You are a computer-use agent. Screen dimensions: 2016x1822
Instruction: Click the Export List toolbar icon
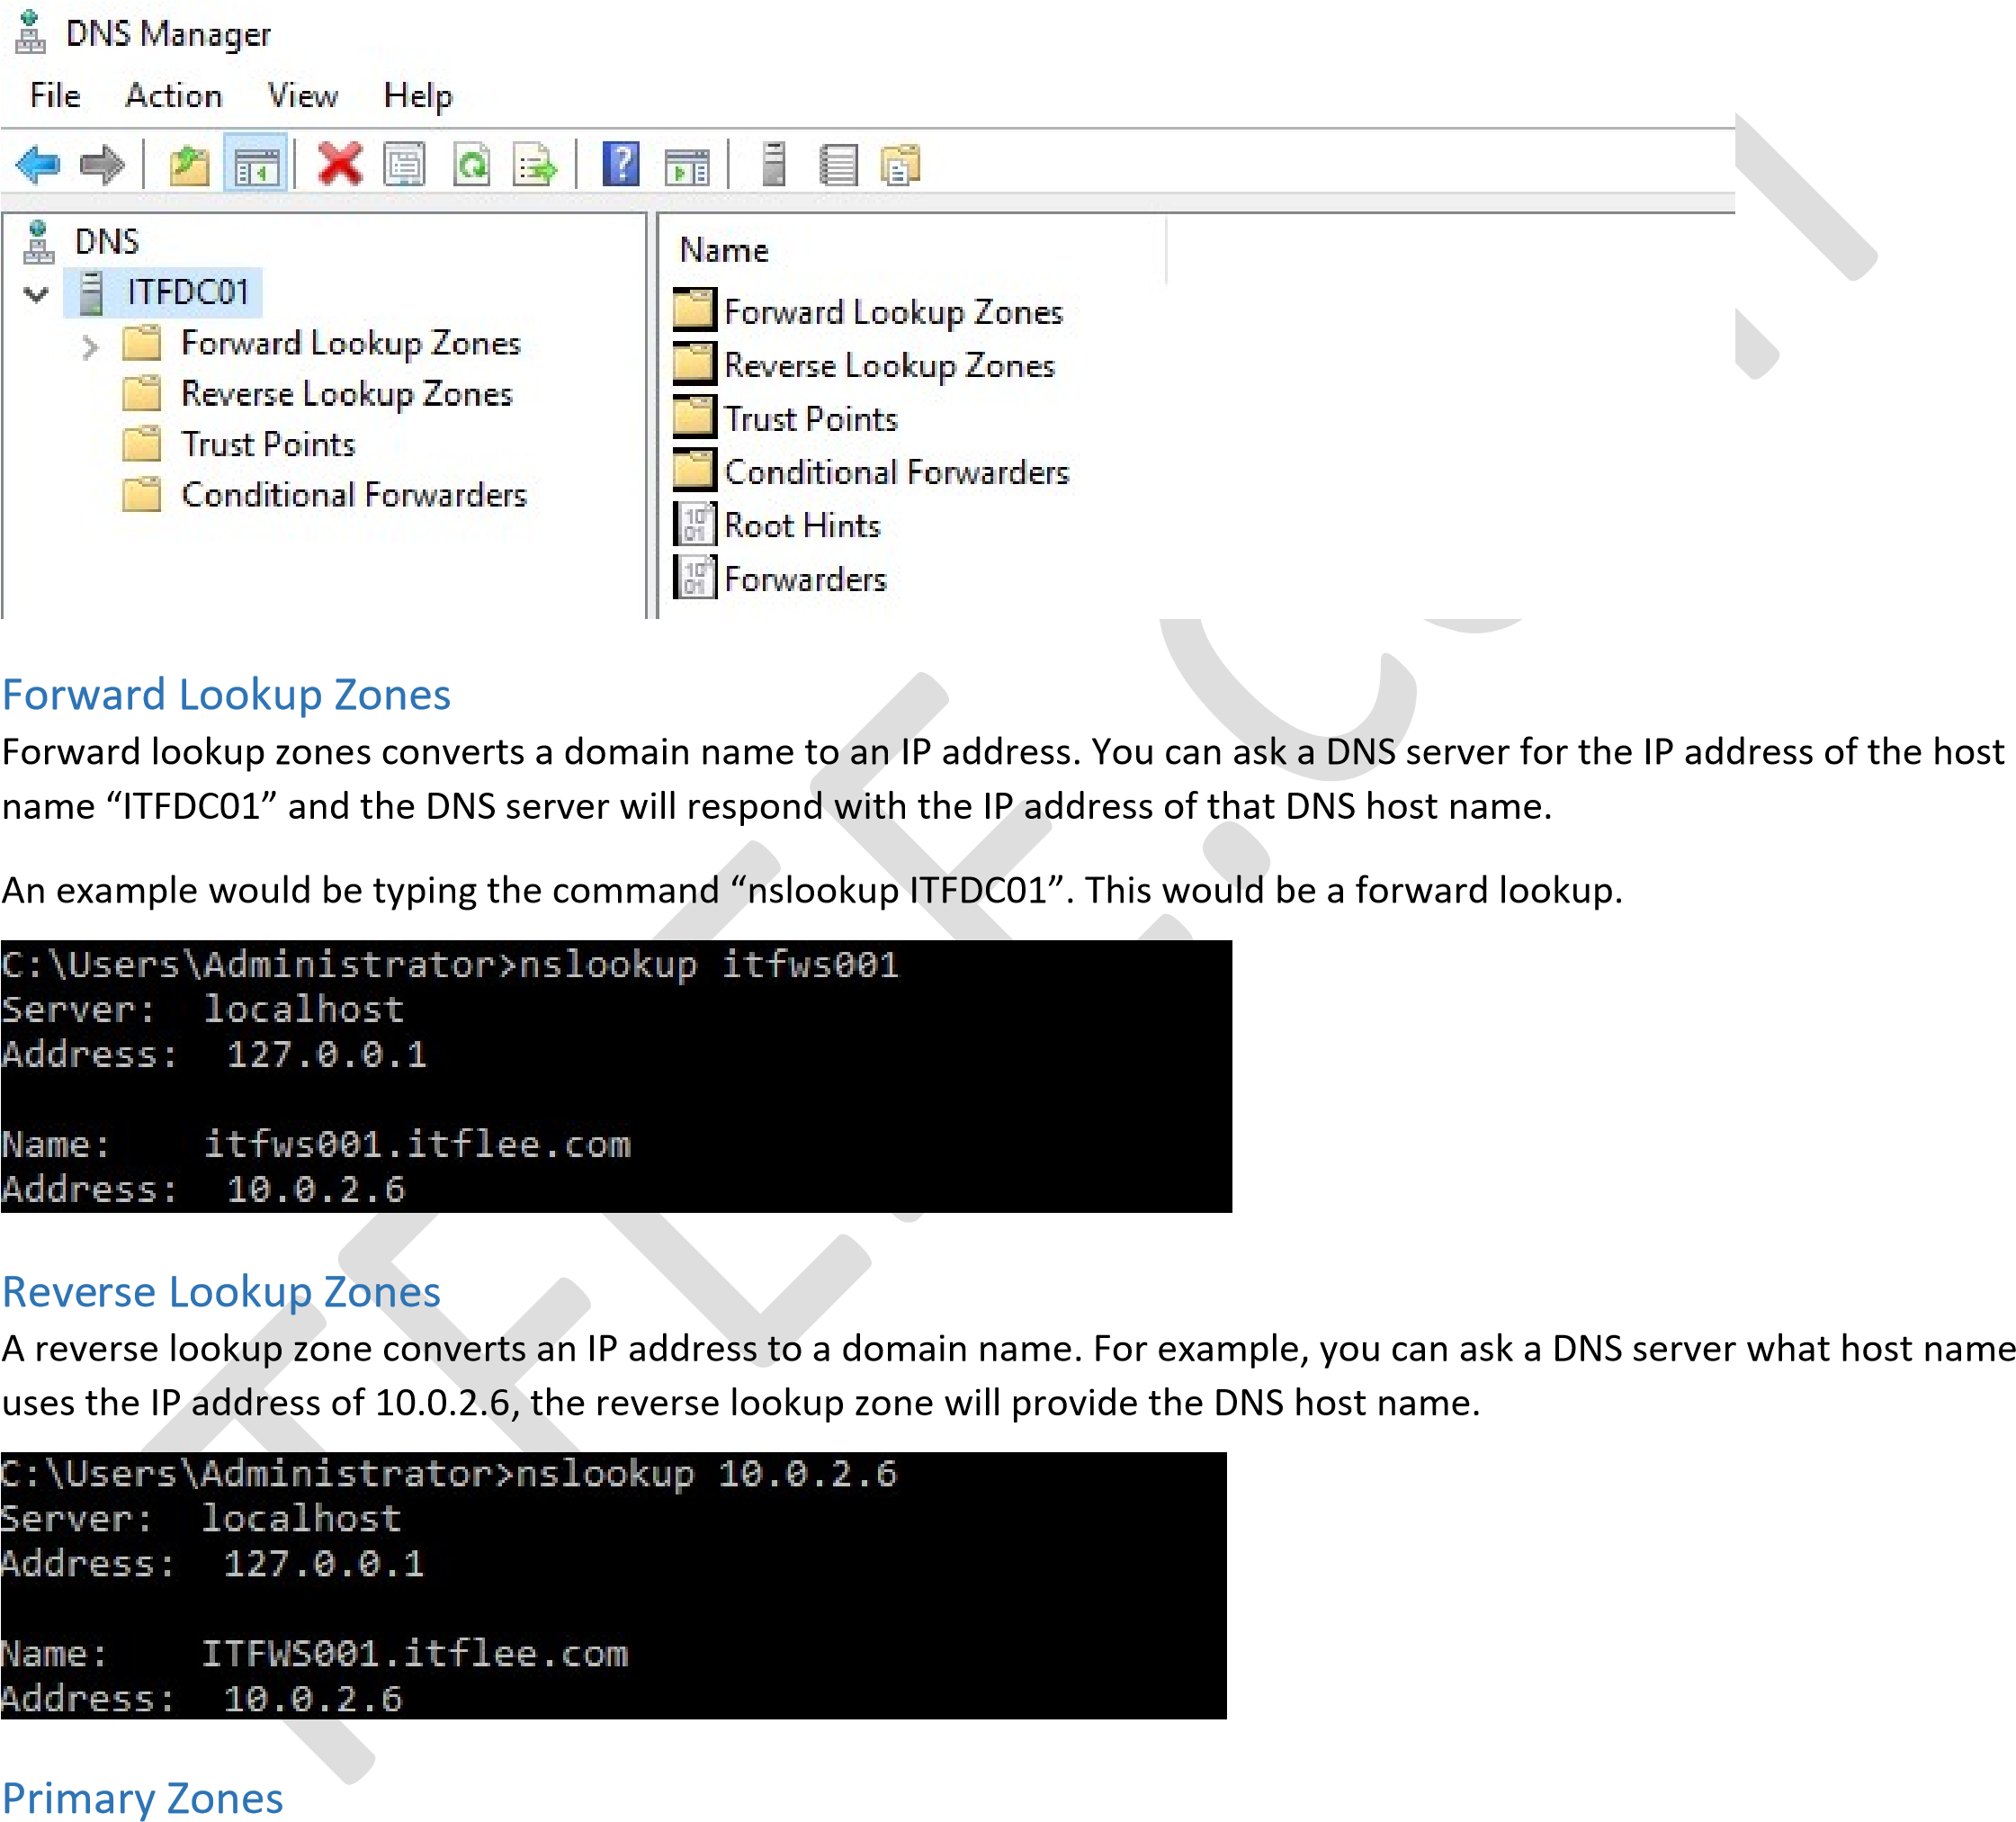pyautogui.click(x=535, y=165)
